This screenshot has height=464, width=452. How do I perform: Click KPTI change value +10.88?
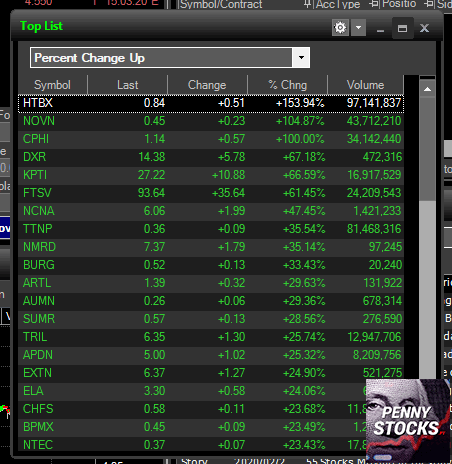click(x=229, y=175)
